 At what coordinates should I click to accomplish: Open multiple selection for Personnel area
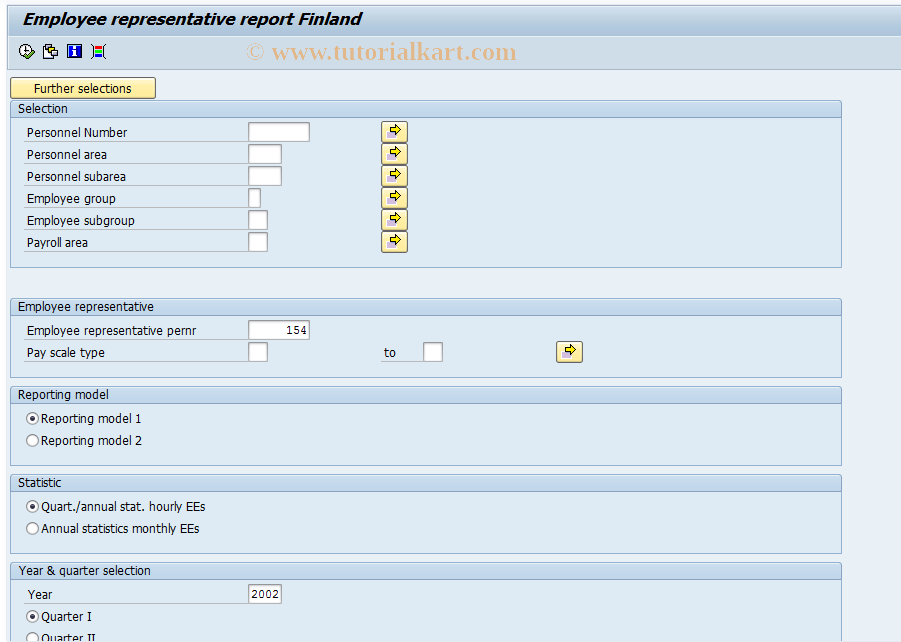394,153
